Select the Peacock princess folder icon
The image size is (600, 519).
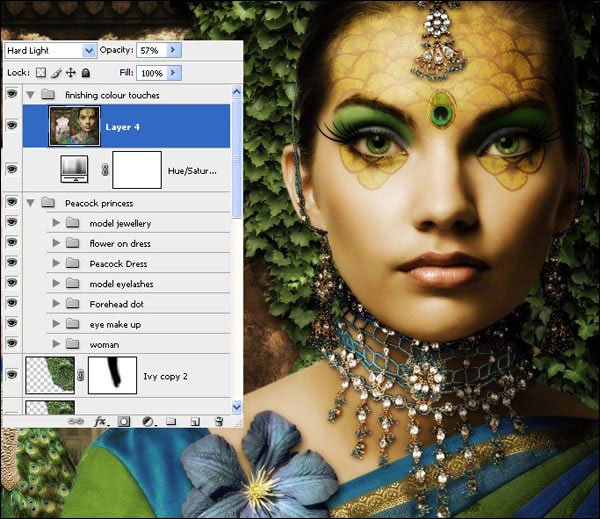point(48,202)
